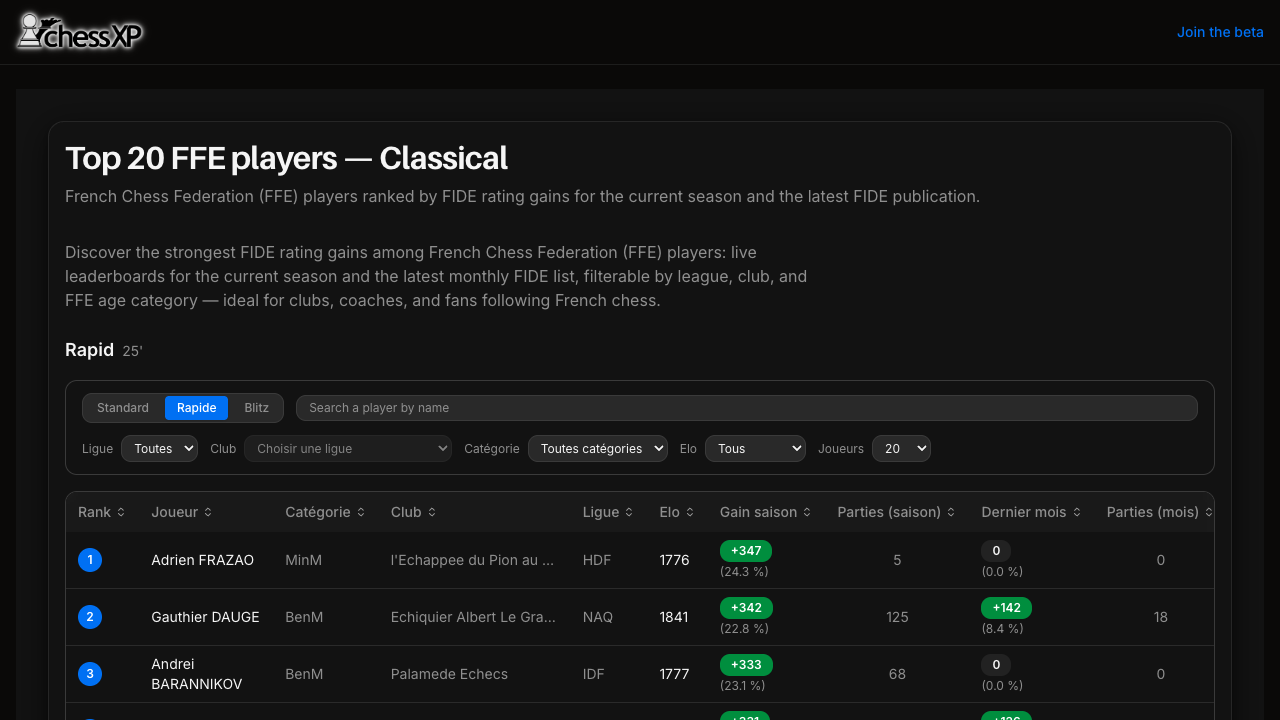Open player Andrei BARANNIKOV
Screen dimensions: 1280x720
(197, 674)
